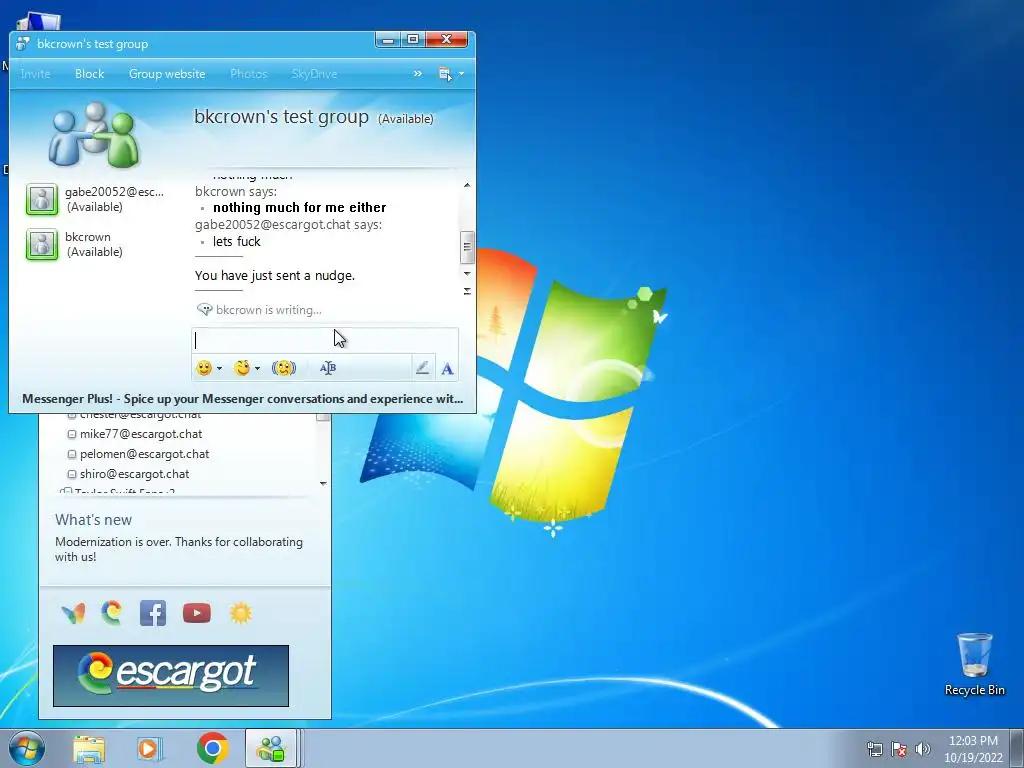Click 'nothing much for me either' message
1024x768 pixels.
coord(299,208)
